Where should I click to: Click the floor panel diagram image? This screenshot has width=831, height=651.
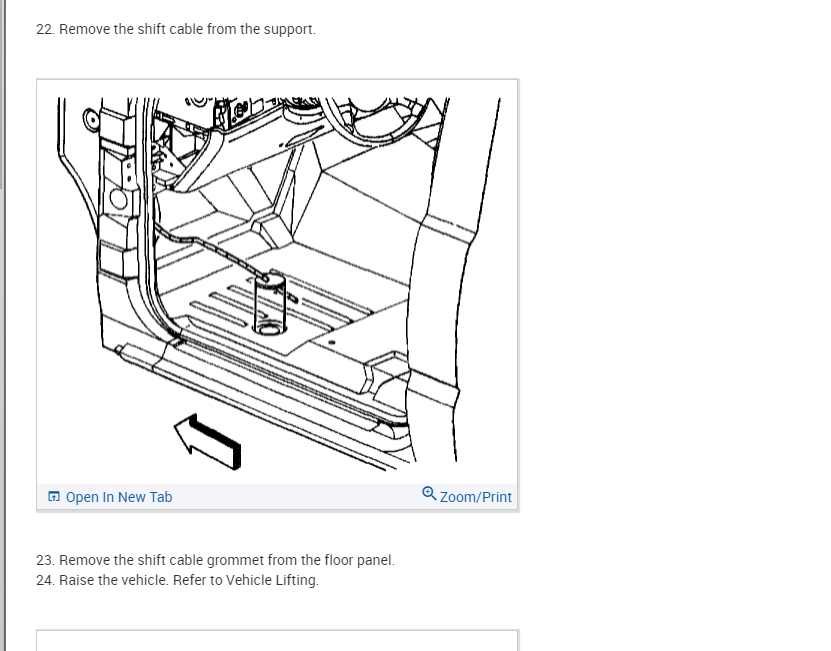(277, 284)
